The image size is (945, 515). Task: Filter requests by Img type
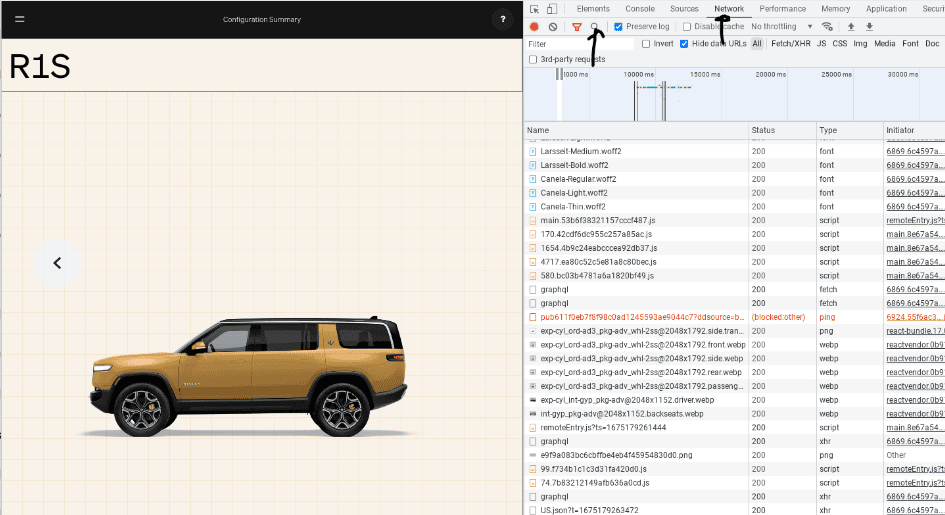[x=860, y=44]
